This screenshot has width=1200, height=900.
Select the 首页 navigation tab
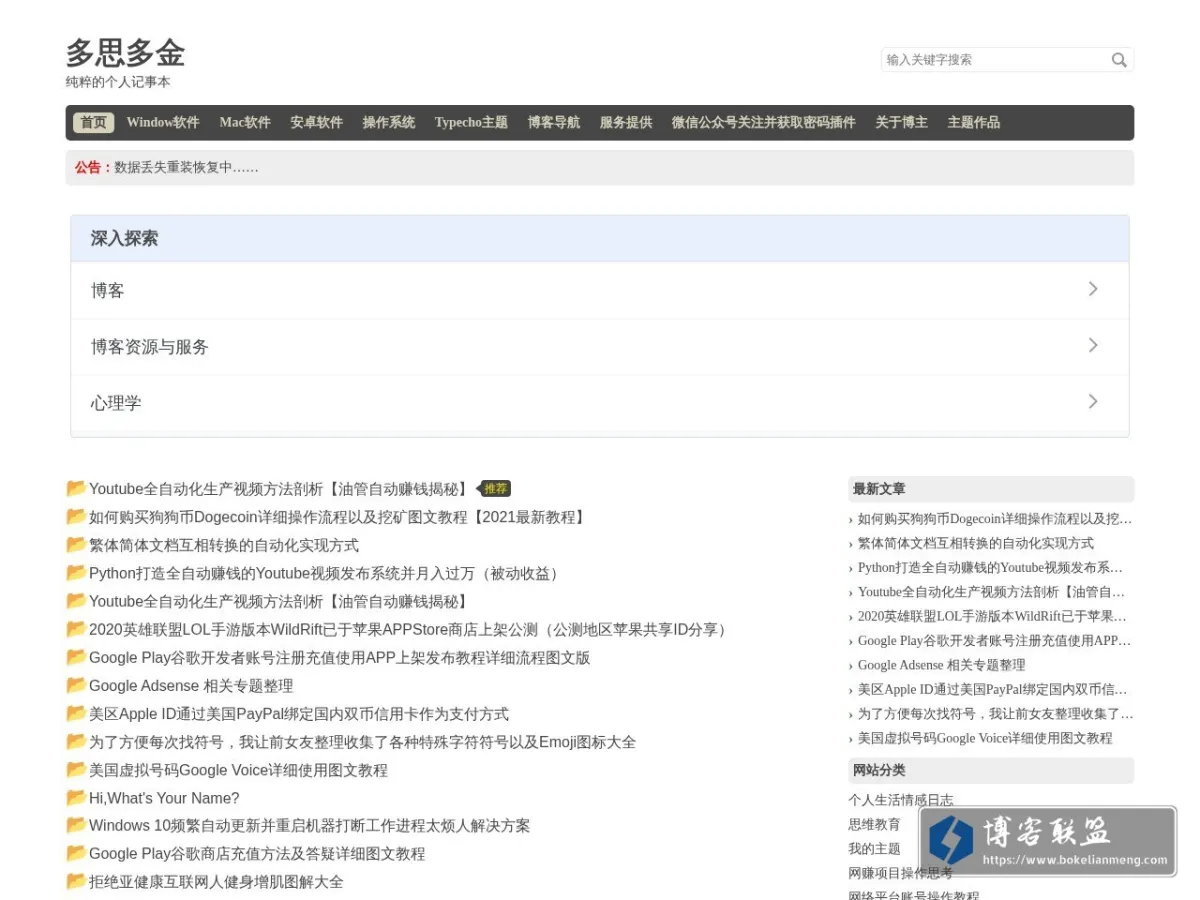coord(93,122)
